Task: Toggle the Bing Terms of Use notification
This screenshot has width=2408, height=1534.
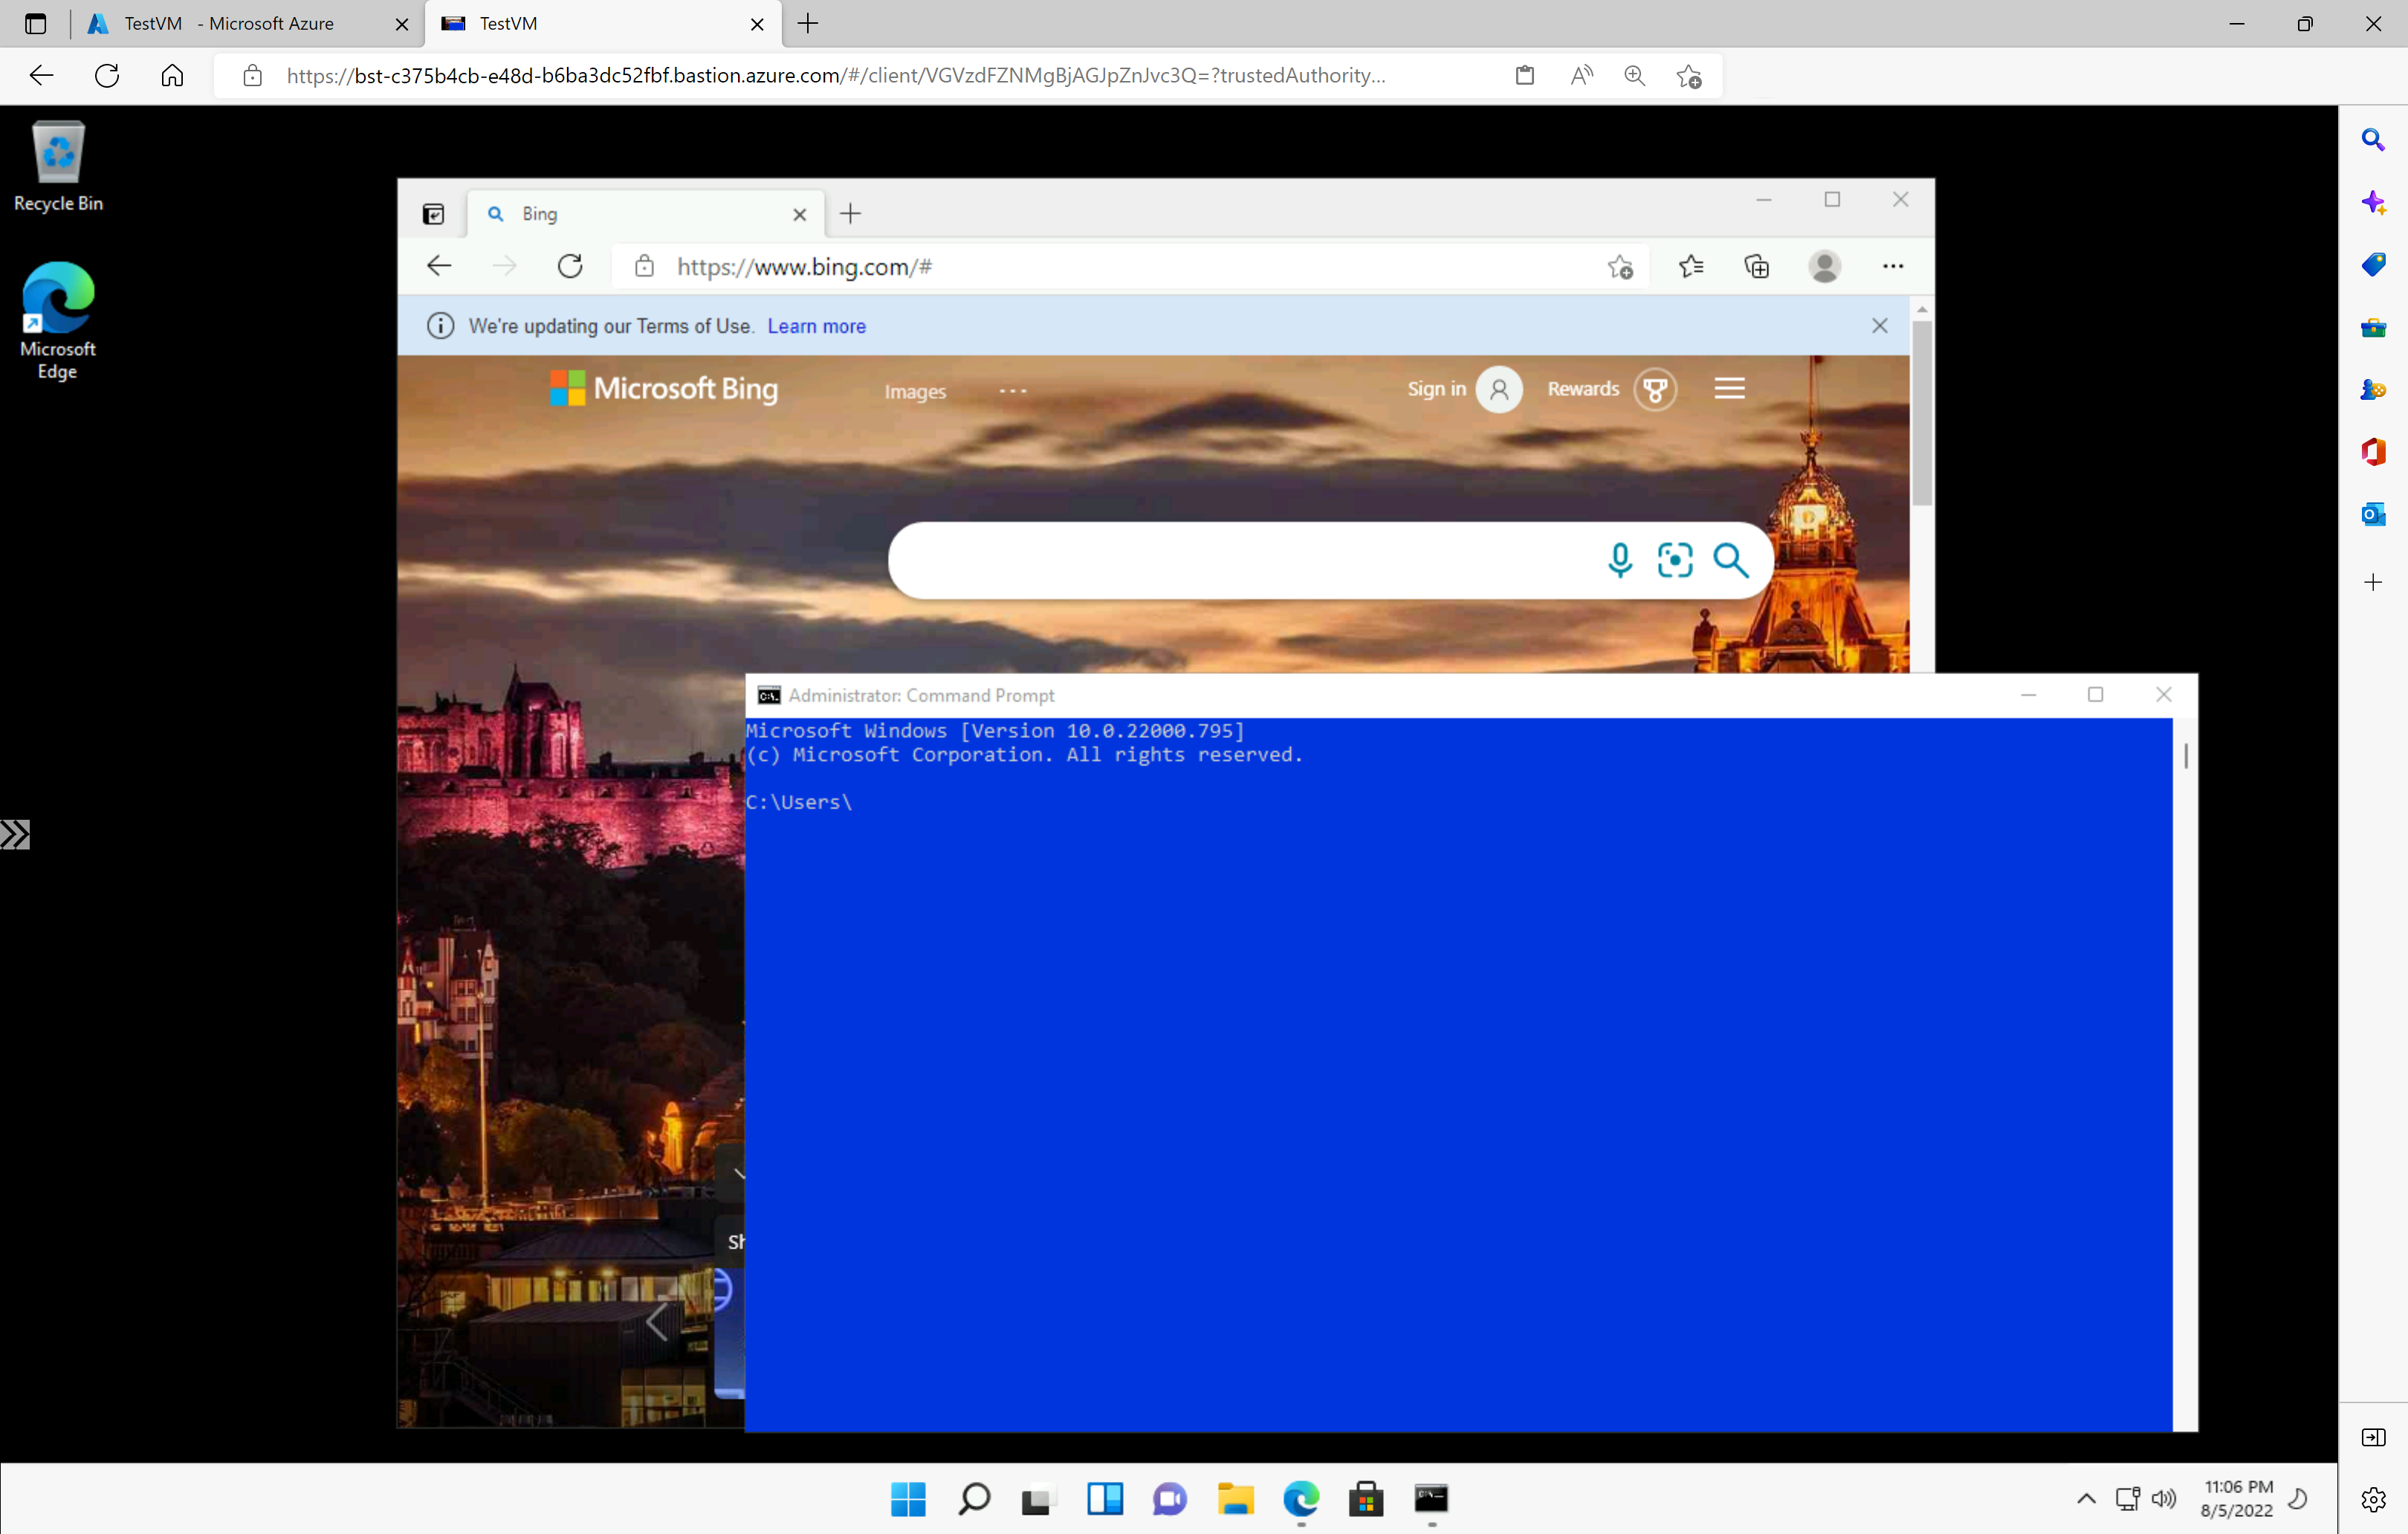Action: [x=1880, y=325]
